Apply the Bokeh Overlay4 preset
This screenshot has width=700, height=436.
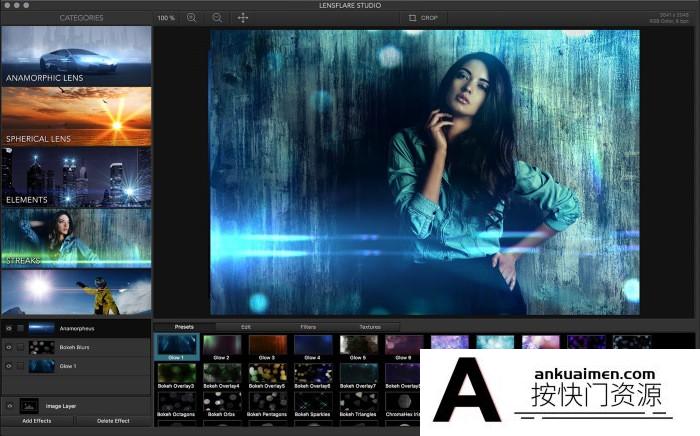[222, 376]
